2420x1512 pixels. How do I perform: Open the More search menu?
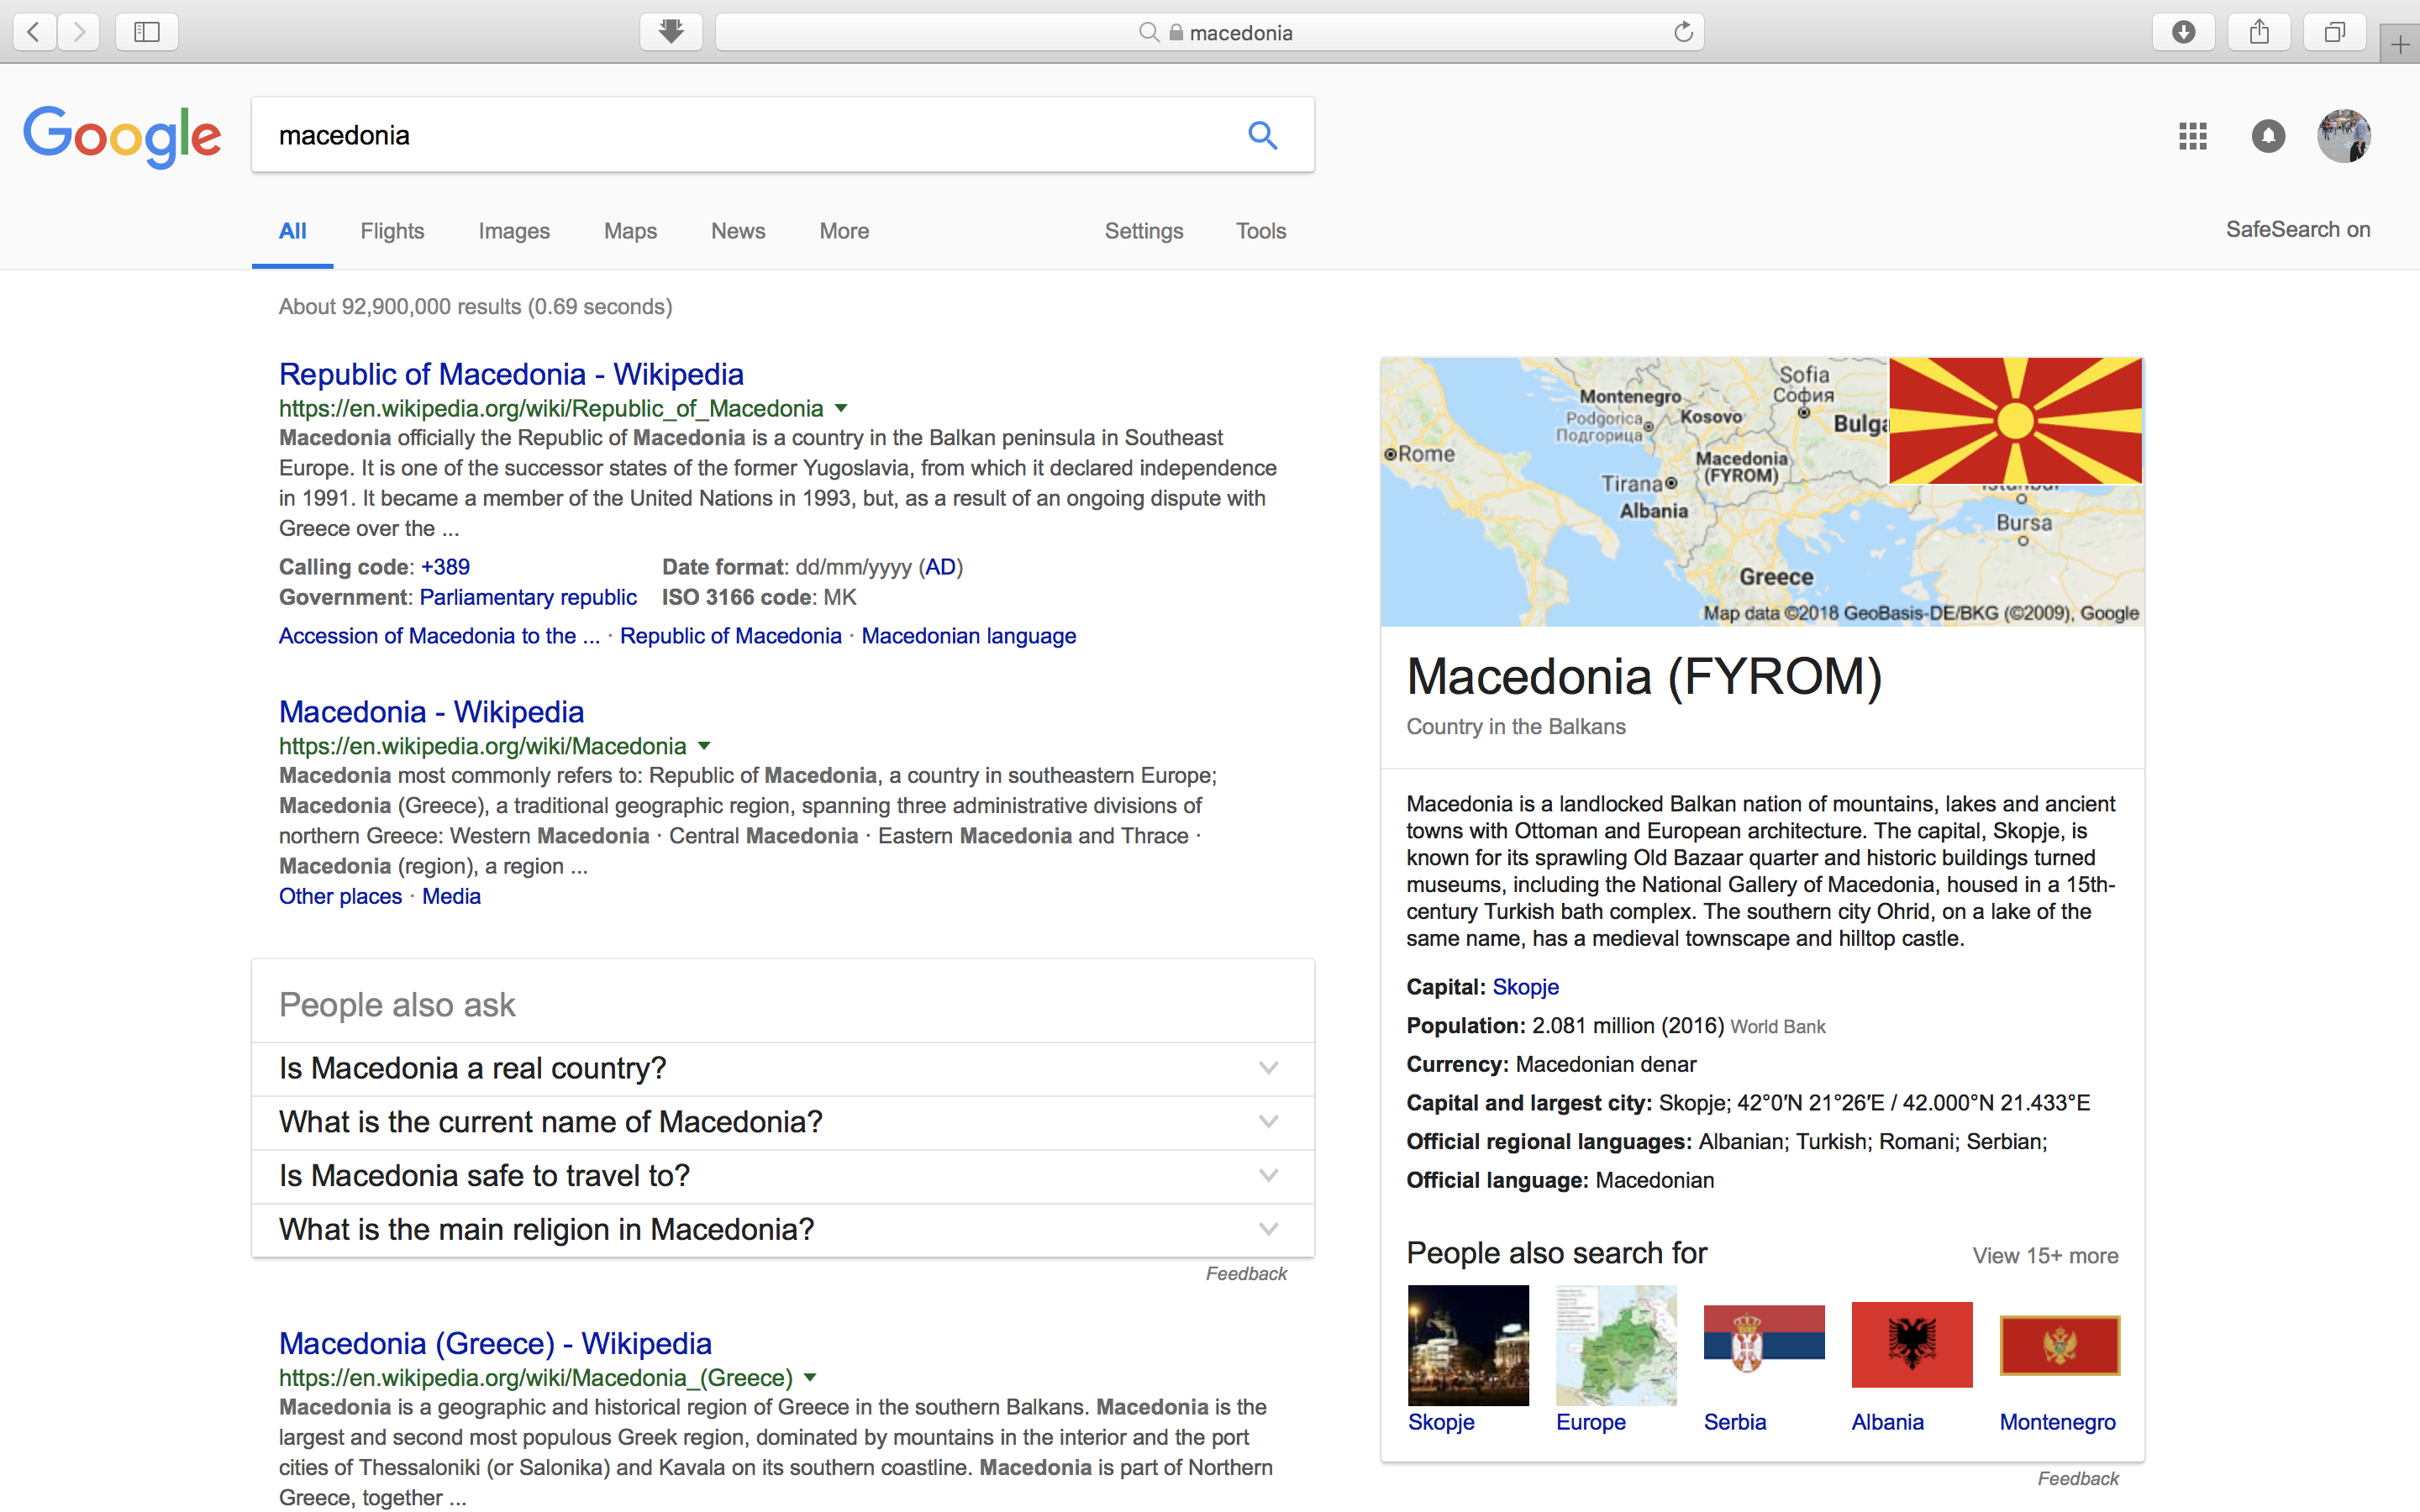[844, 231]
